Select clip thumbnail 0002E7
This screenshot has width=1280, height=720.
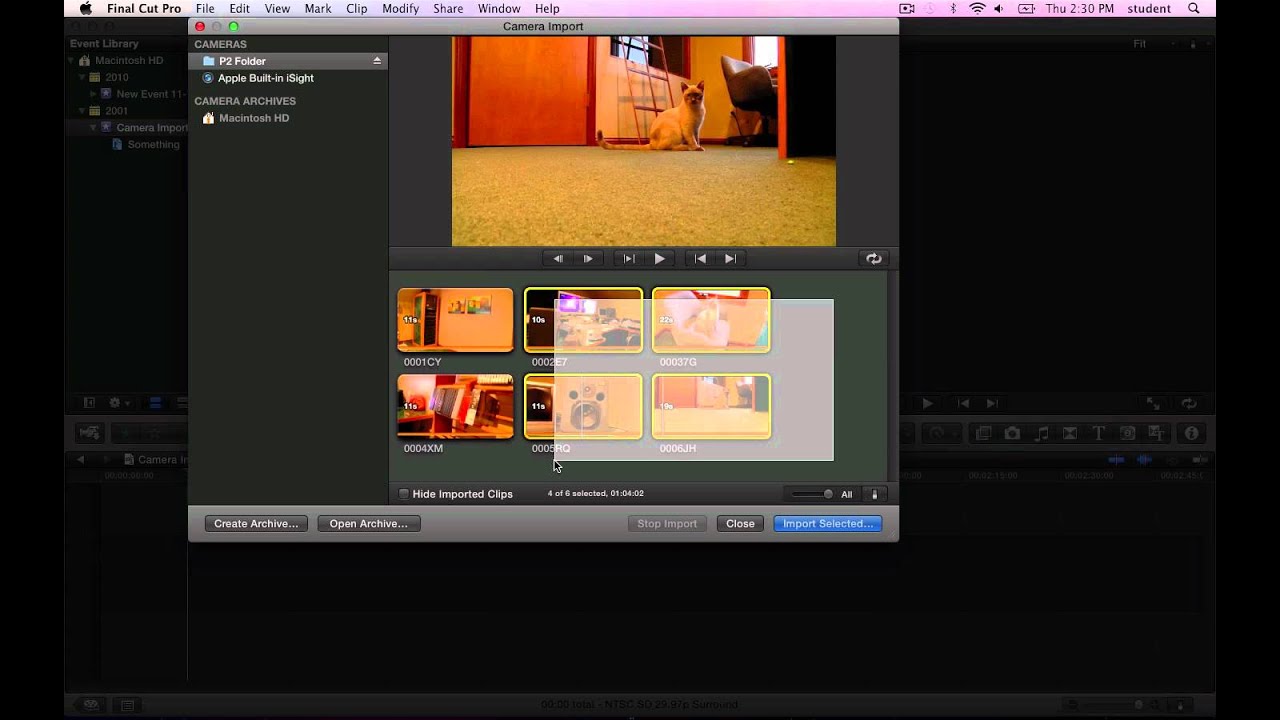point(583,320)
